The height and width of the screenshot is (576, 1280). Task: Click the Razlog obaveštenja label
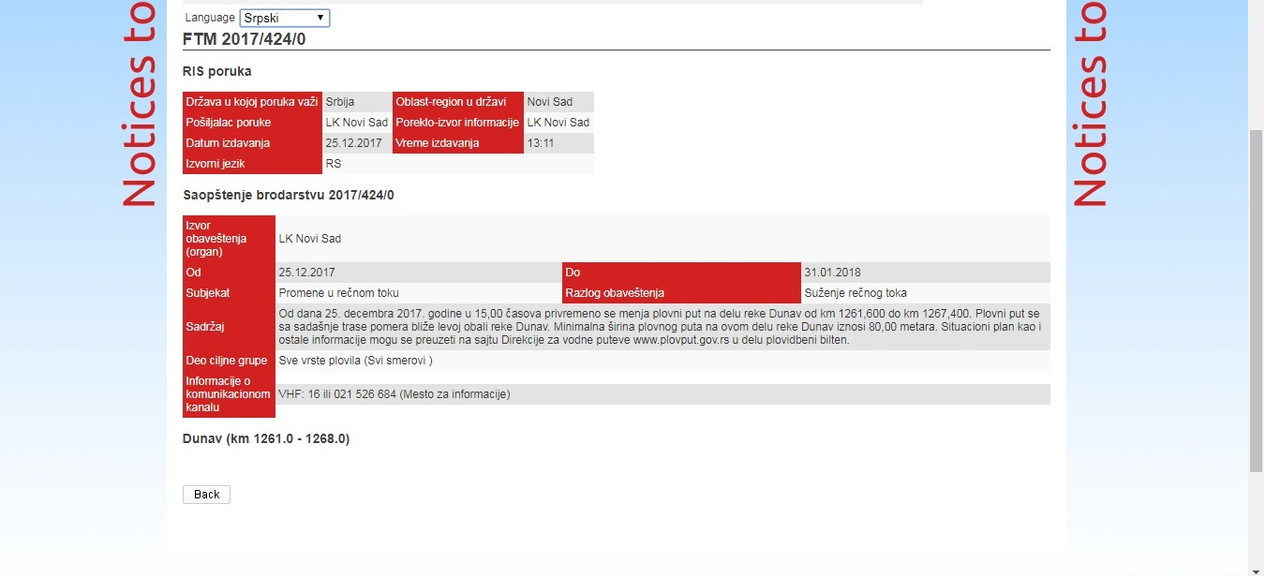(x=682, y=293)
